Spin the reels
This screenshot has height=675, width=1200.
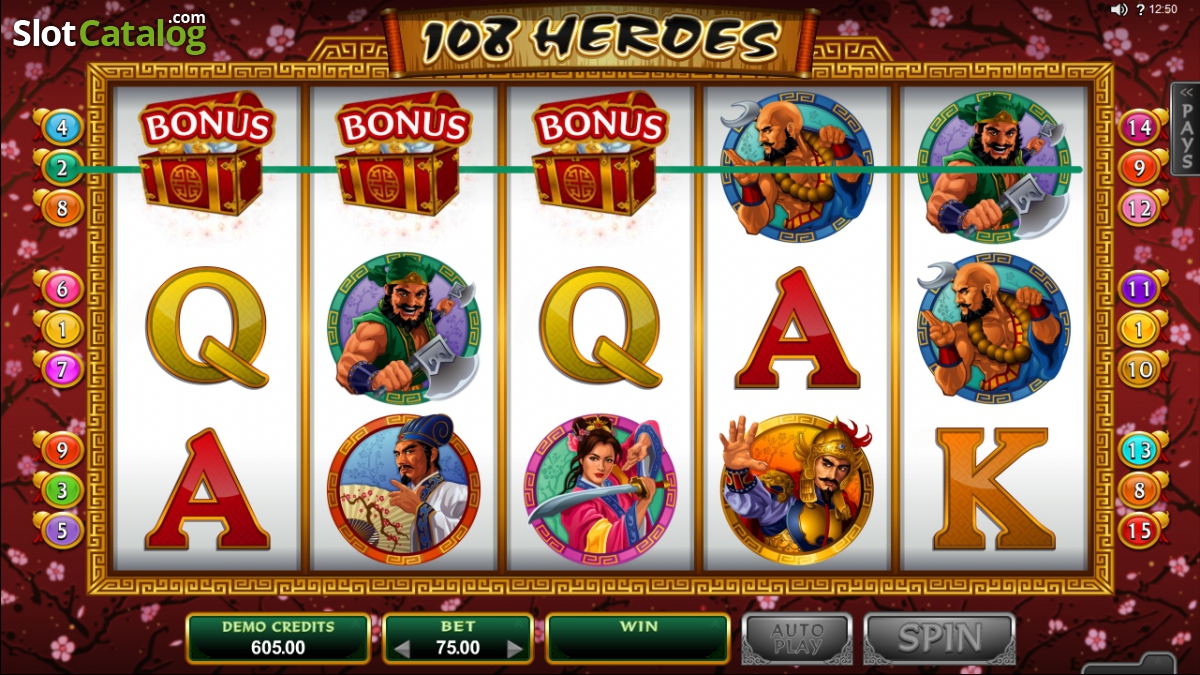point(941,639)
